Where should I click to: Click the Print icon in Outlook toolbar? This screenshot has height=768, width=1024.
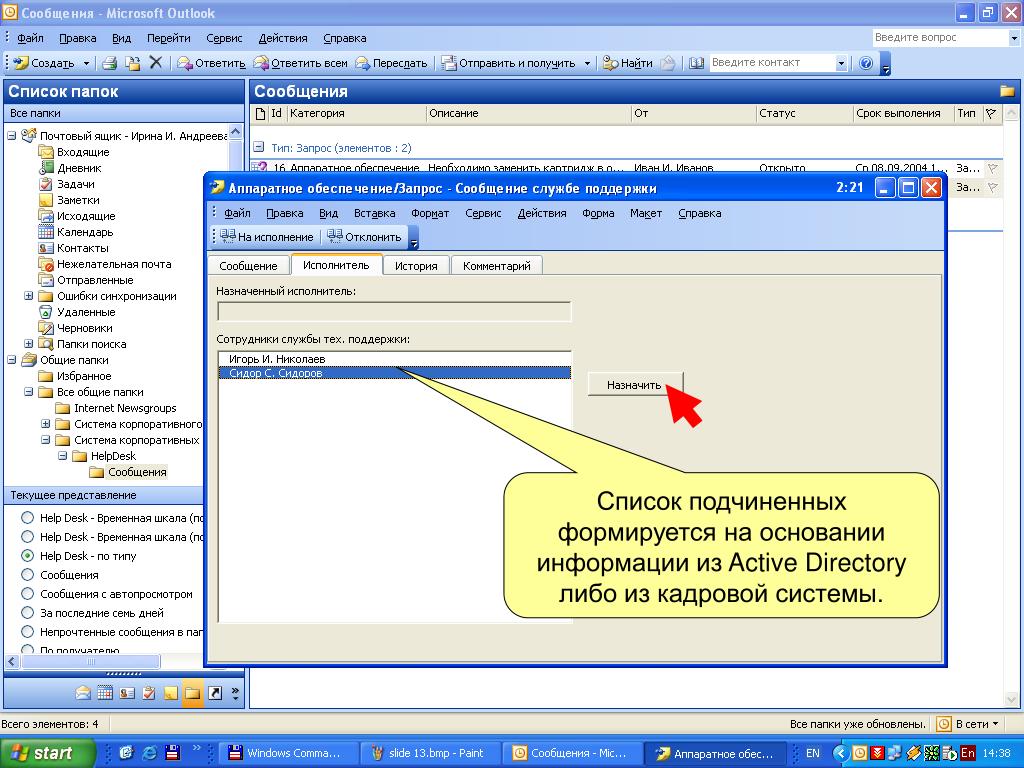click(x=109, y=63)
